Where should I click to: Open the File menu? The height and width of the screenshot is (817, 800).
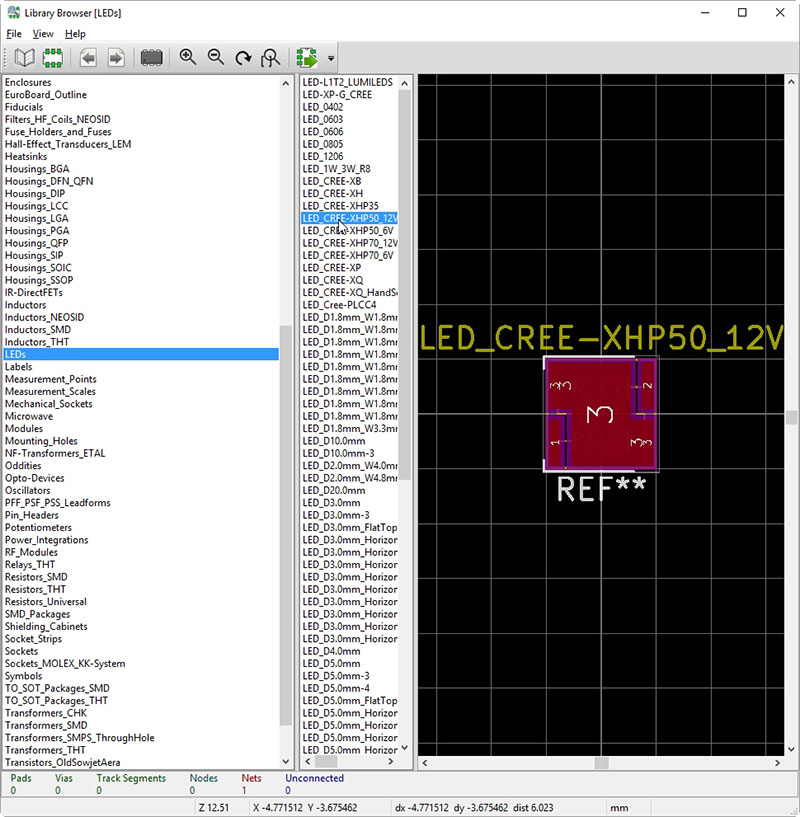(14, 34)
